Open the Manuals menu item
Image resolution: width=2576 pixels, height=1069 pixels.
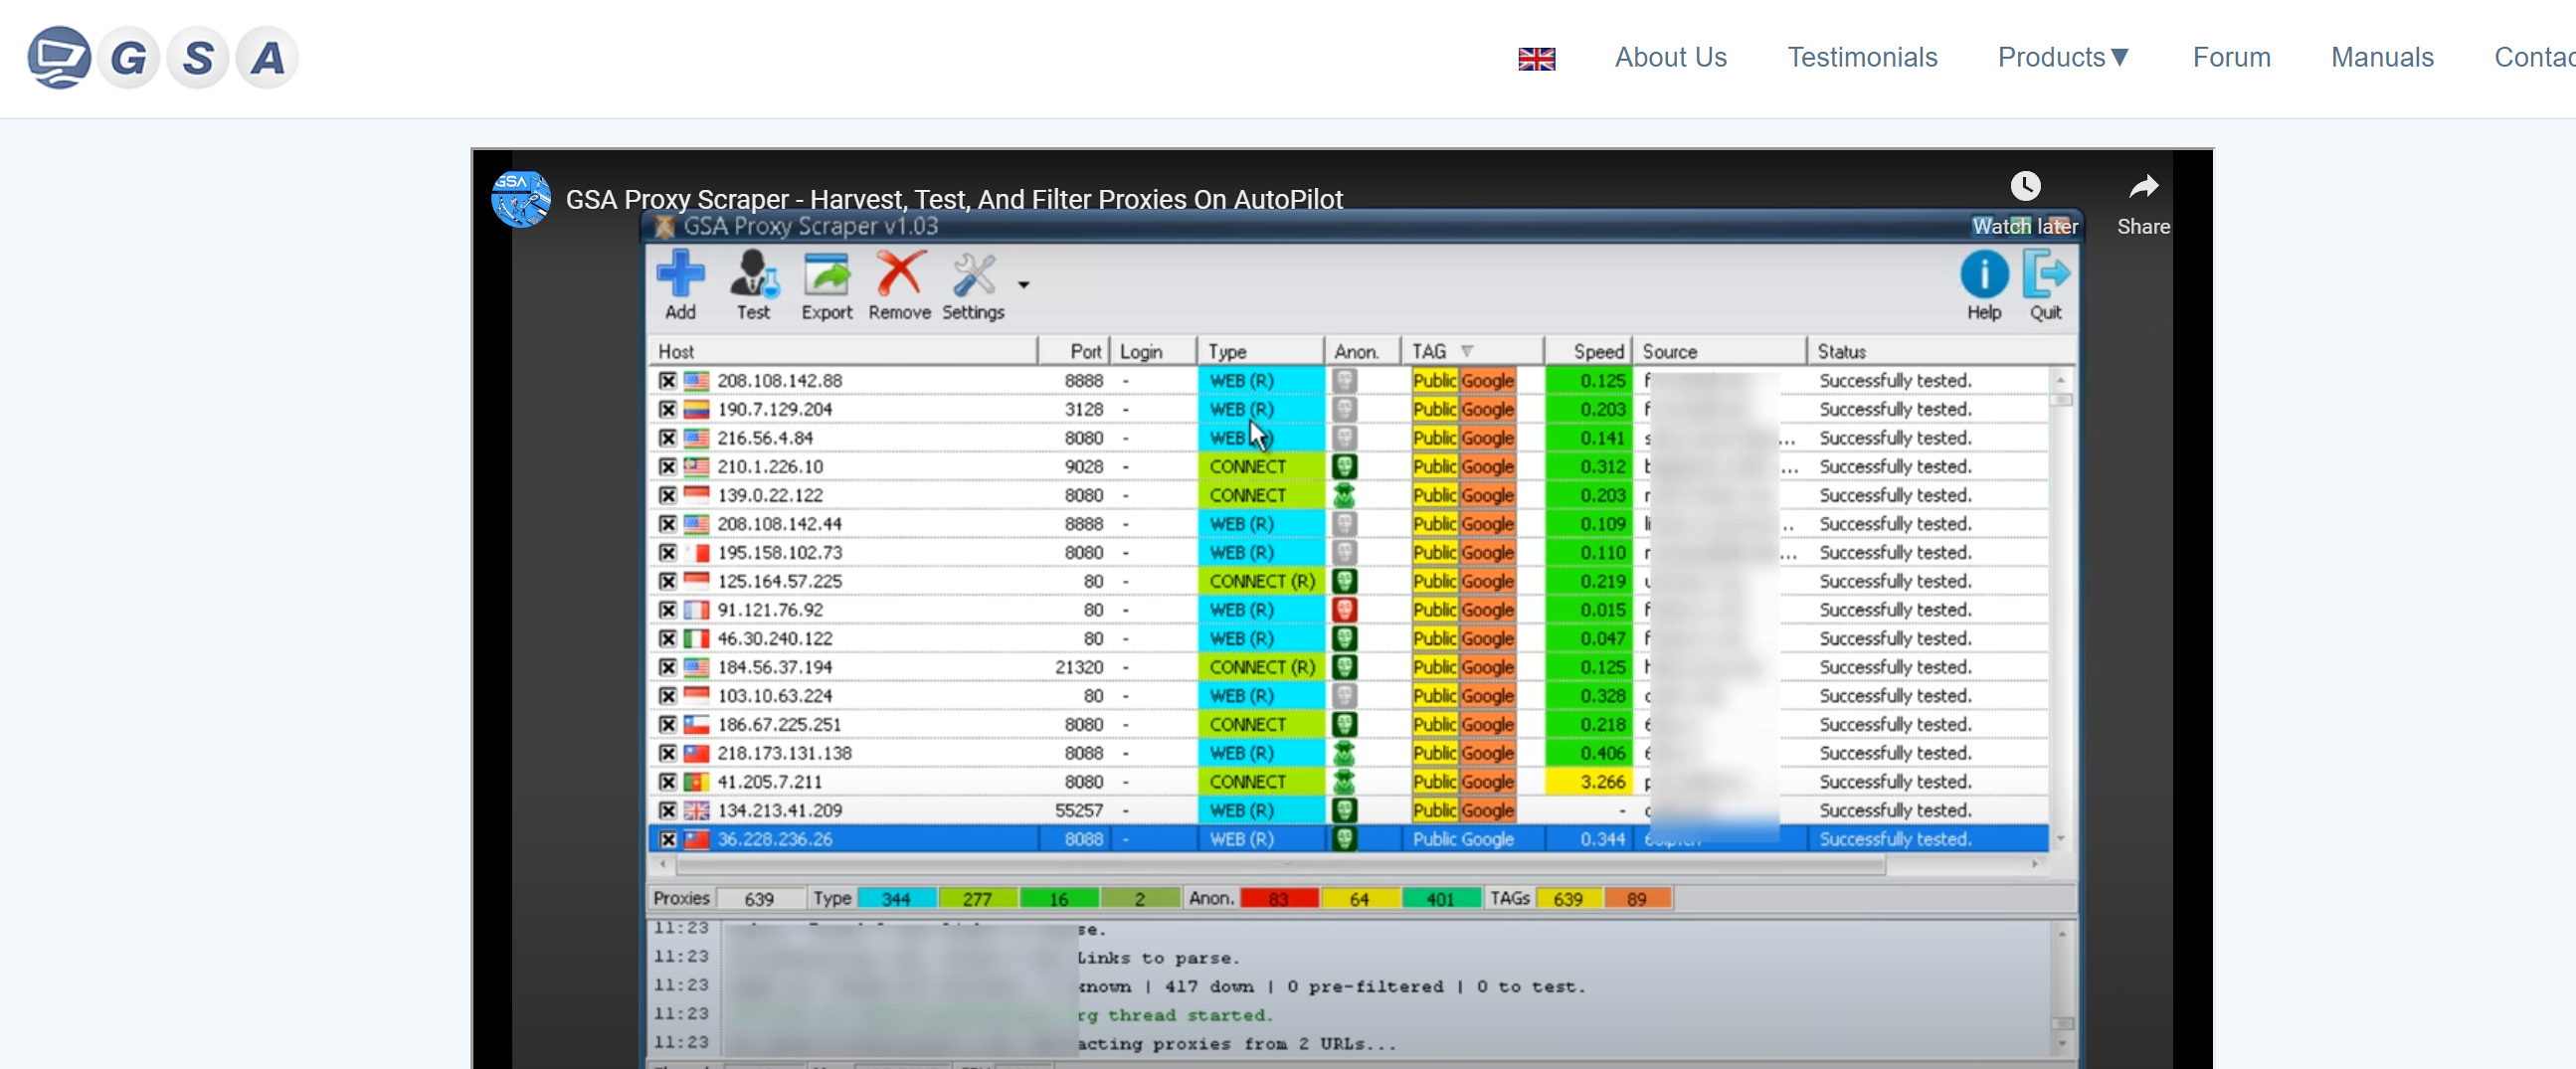(x=2382, y=58)
